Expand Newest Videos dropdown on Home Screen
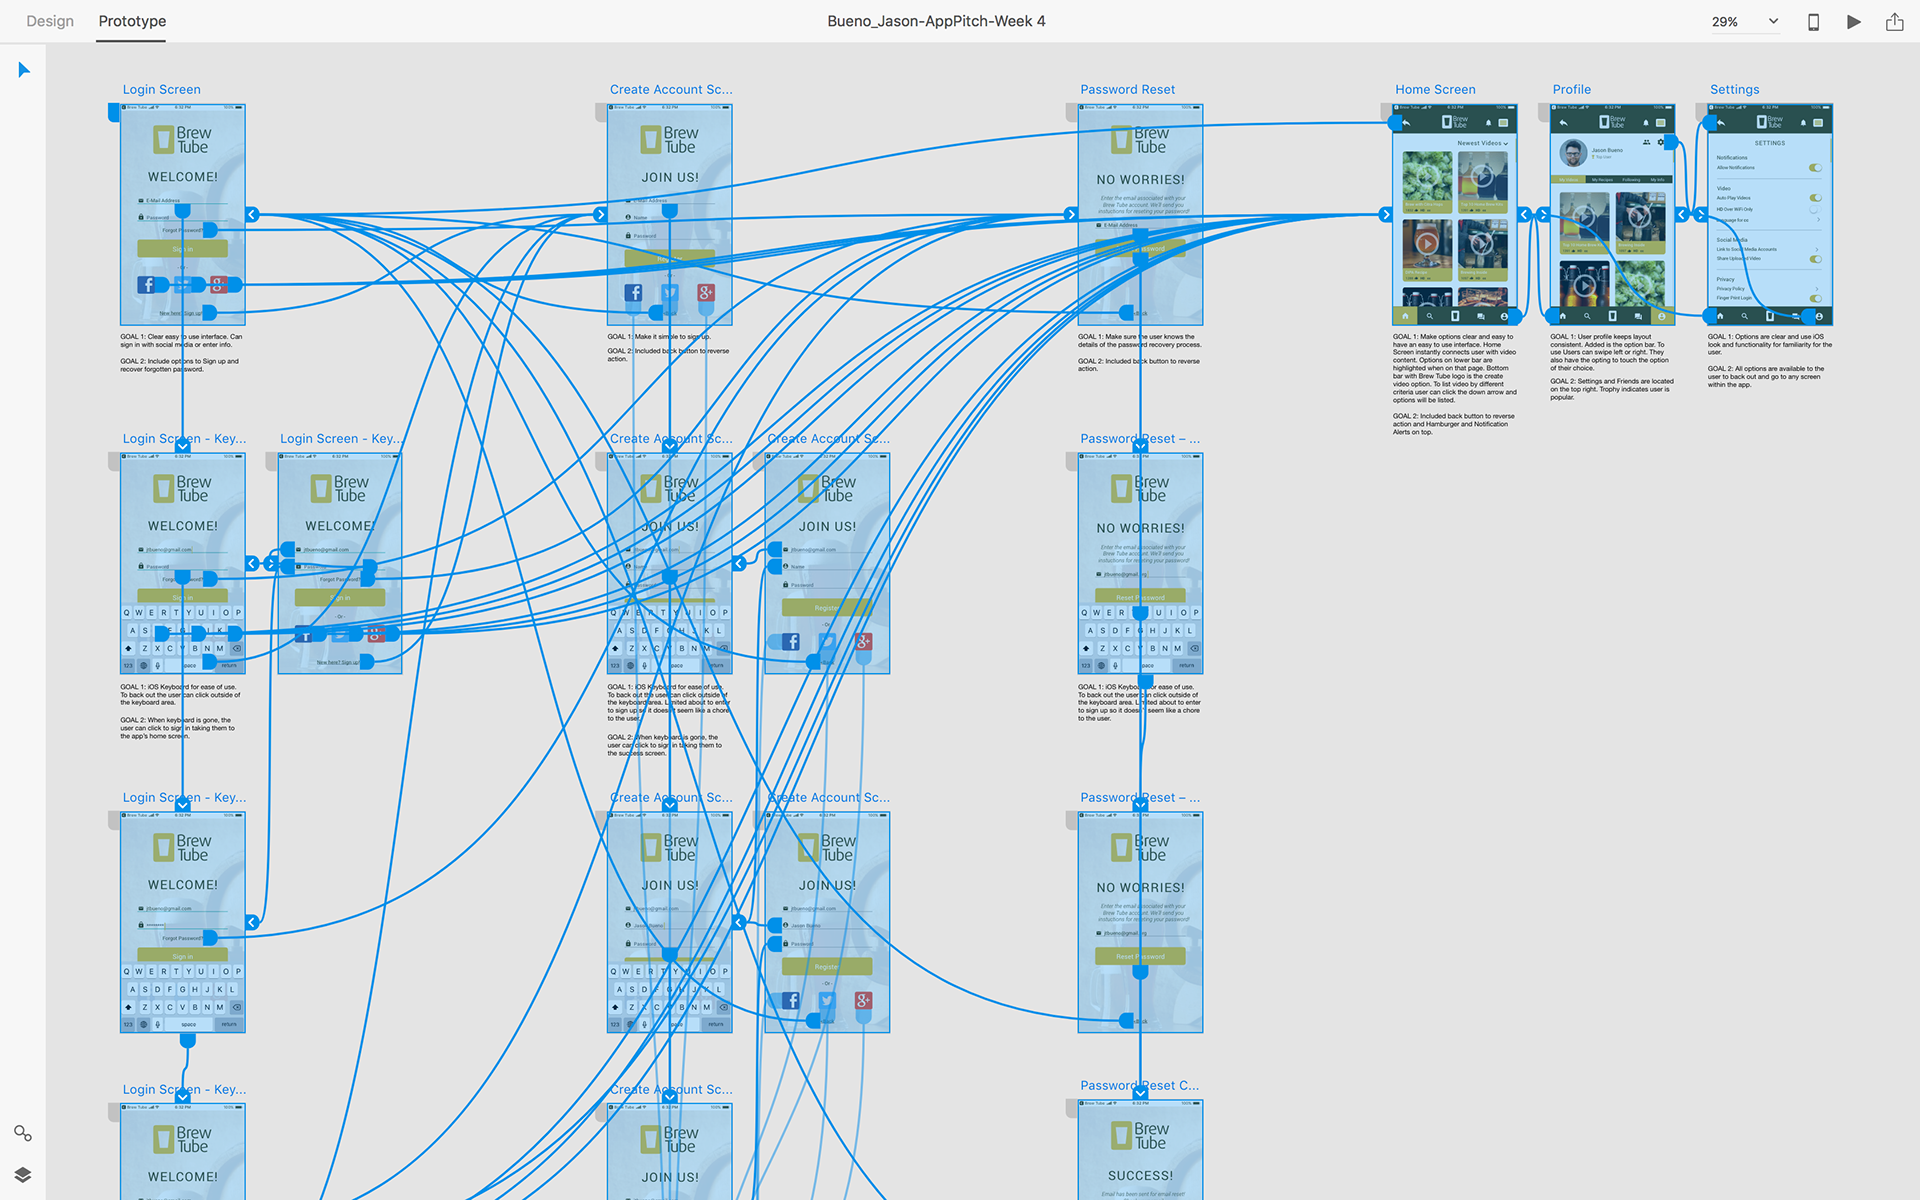The image size is (1920, 1200). [x=1482, y=143]
